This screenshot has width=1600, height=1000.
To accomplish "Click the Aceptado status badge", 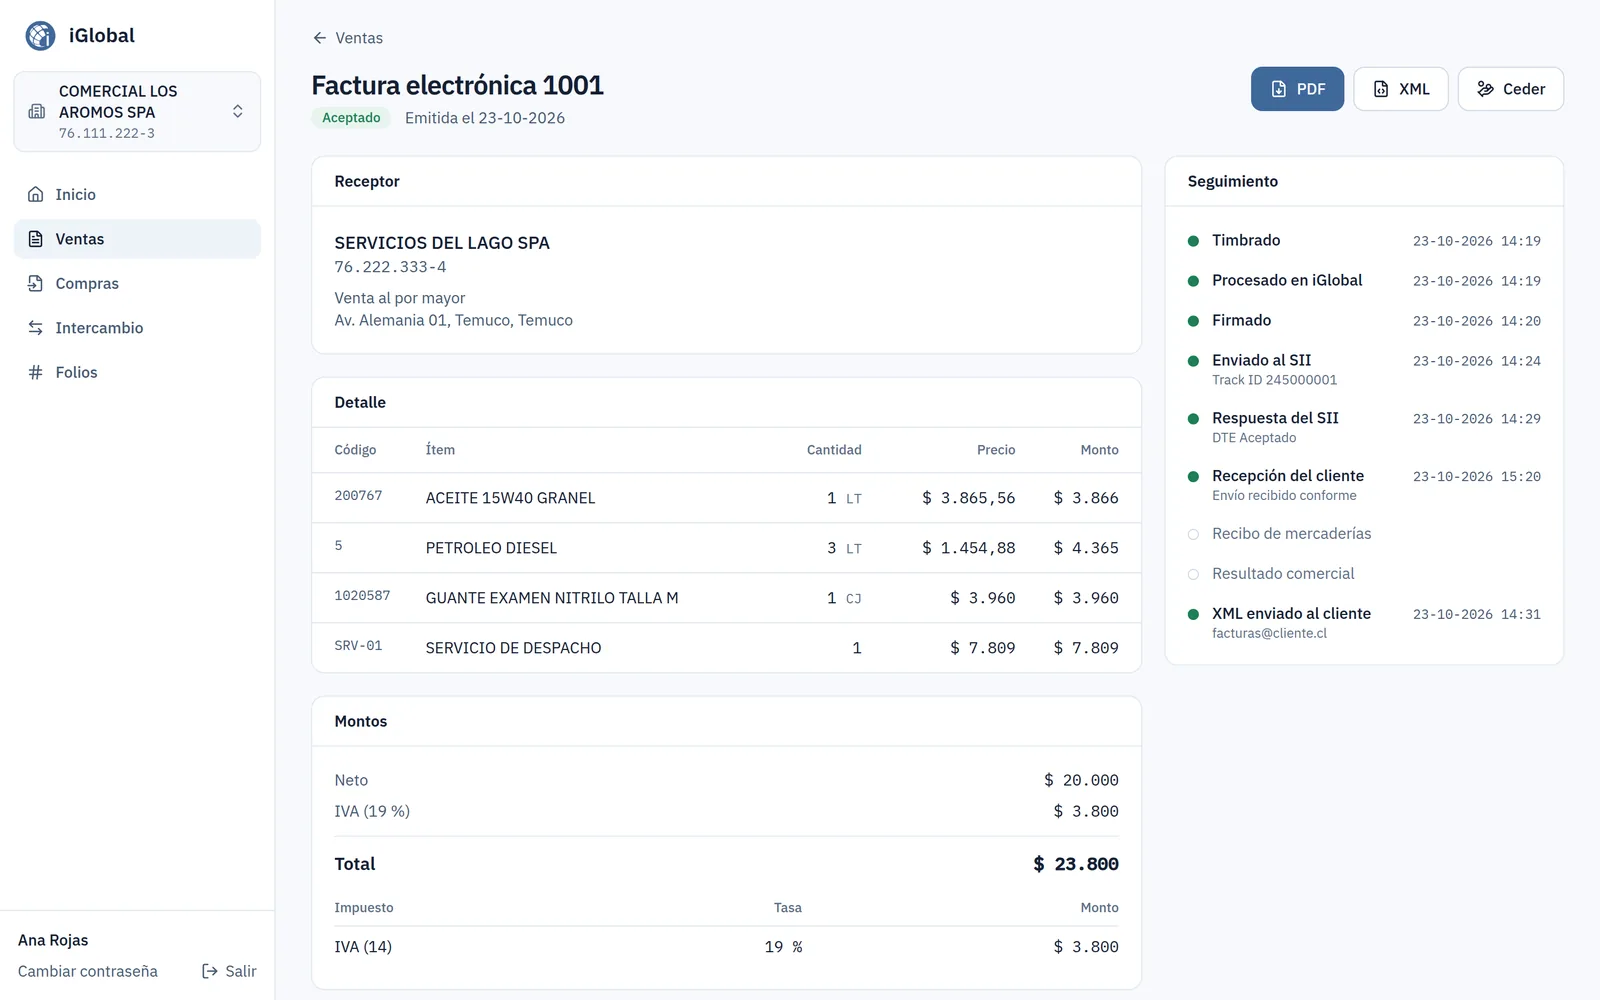I will [x=351, y=118].
